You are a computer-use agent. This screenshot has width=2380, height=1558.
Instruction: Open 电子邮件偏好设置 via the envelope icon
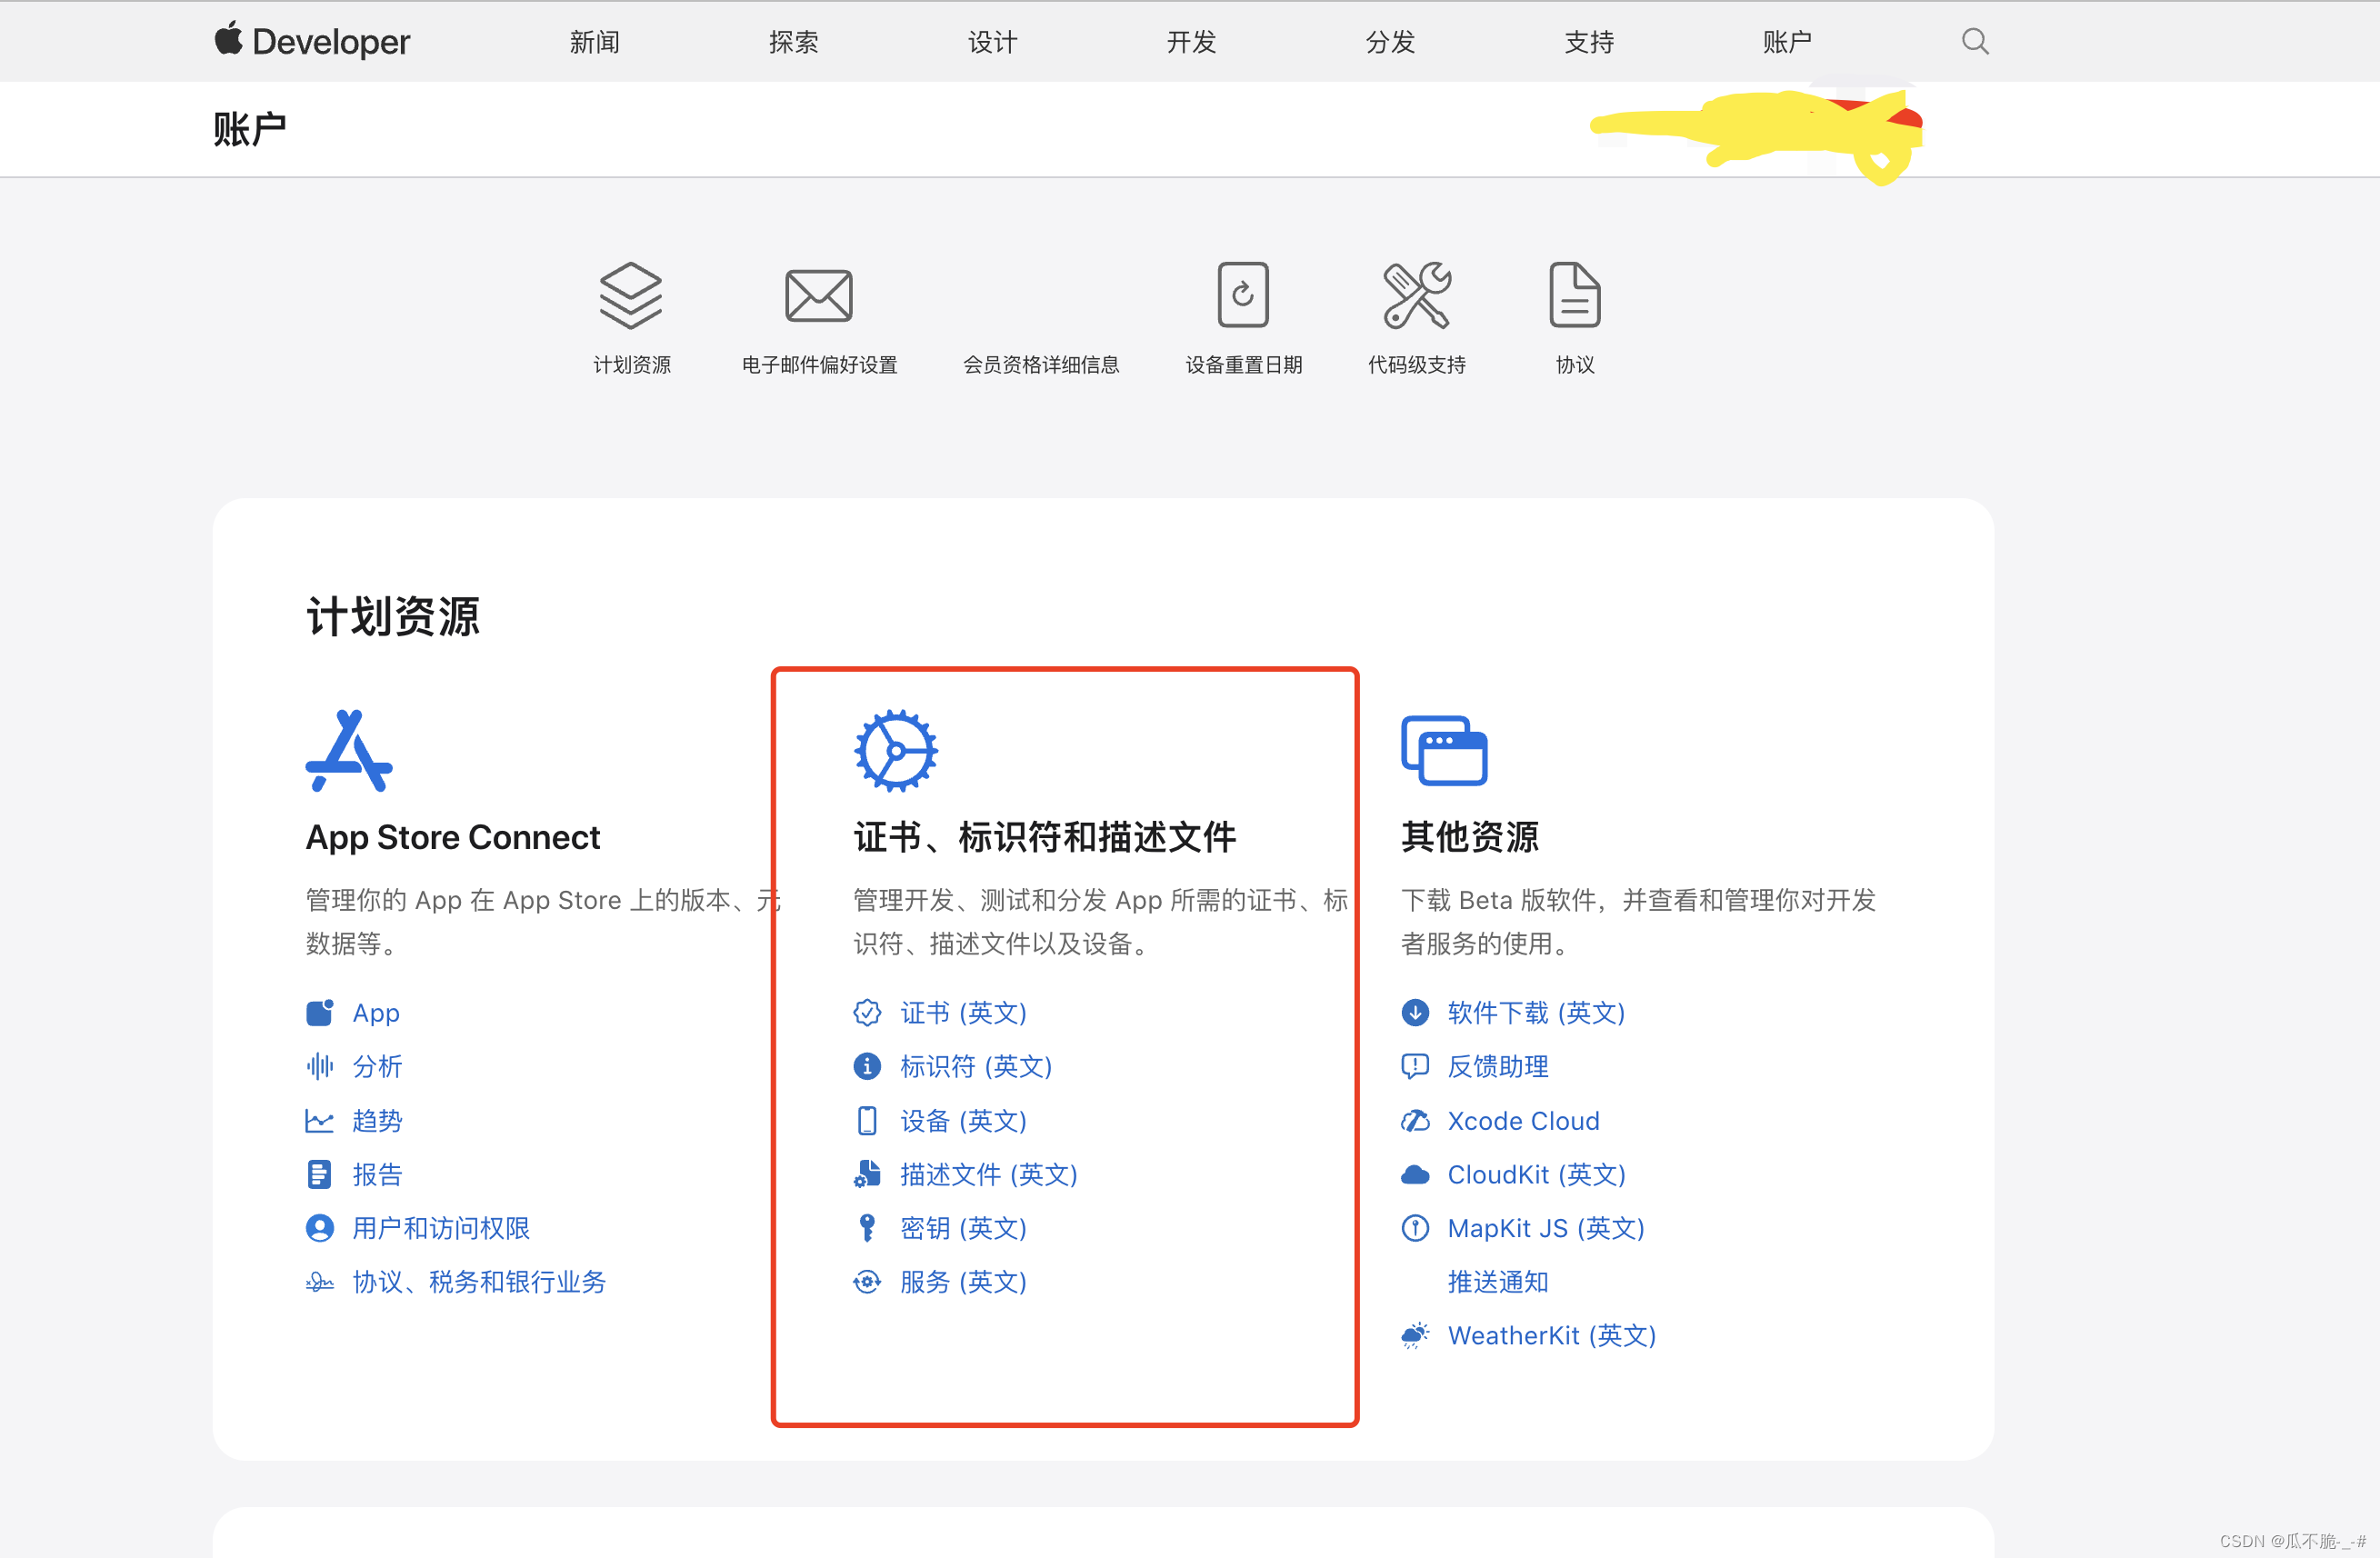[x=818, y=296]
